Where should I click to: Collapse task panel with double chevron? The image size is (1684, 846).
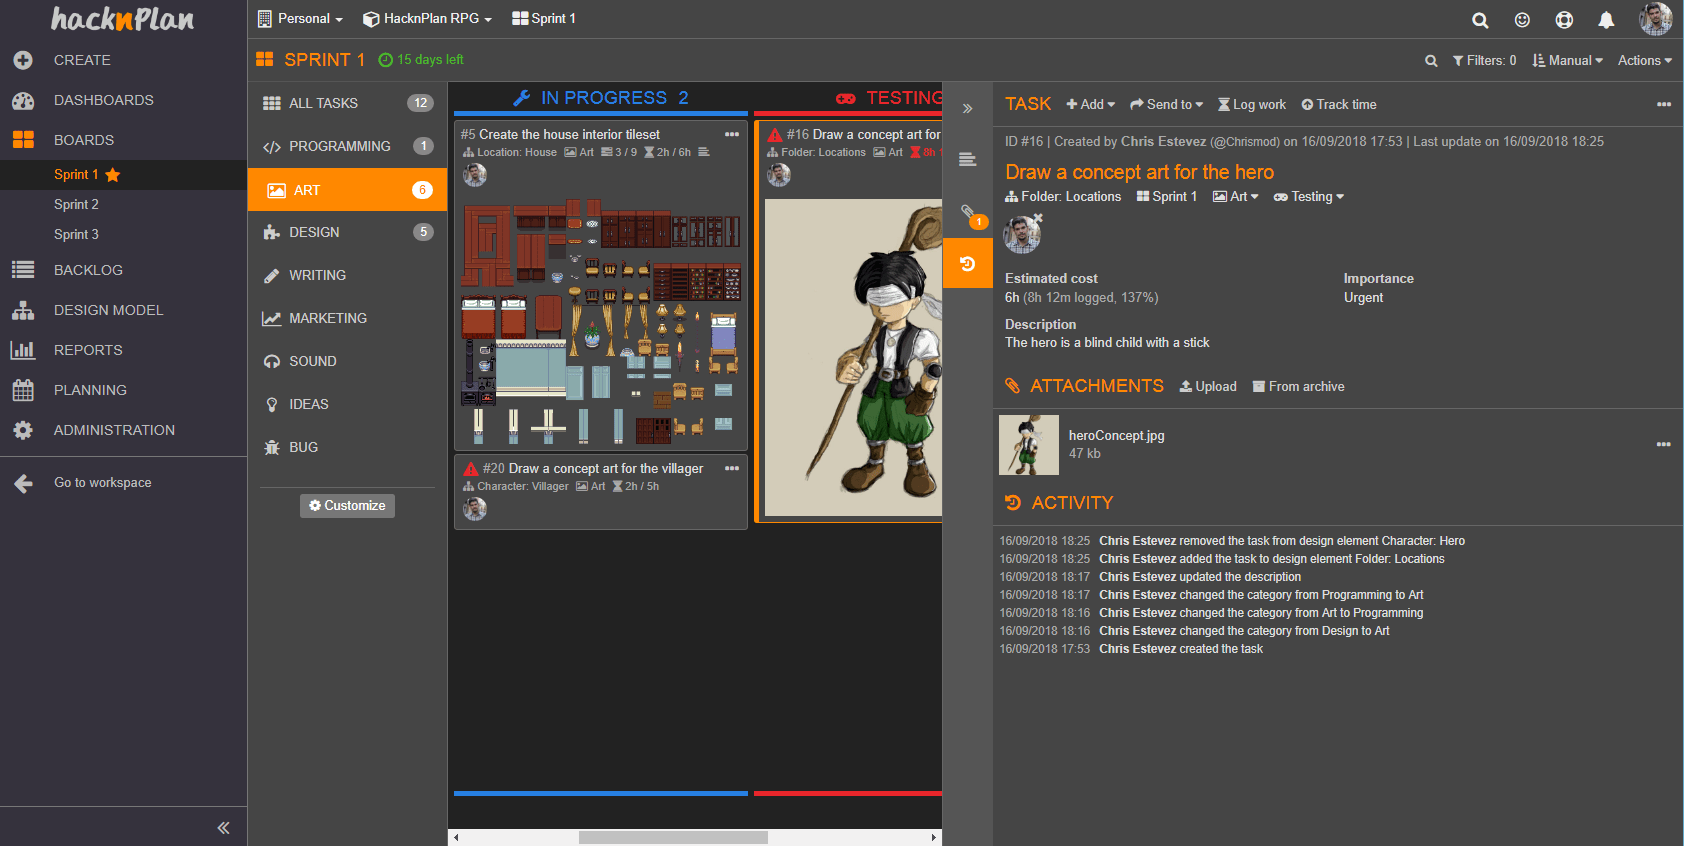[x=967, y=108]
